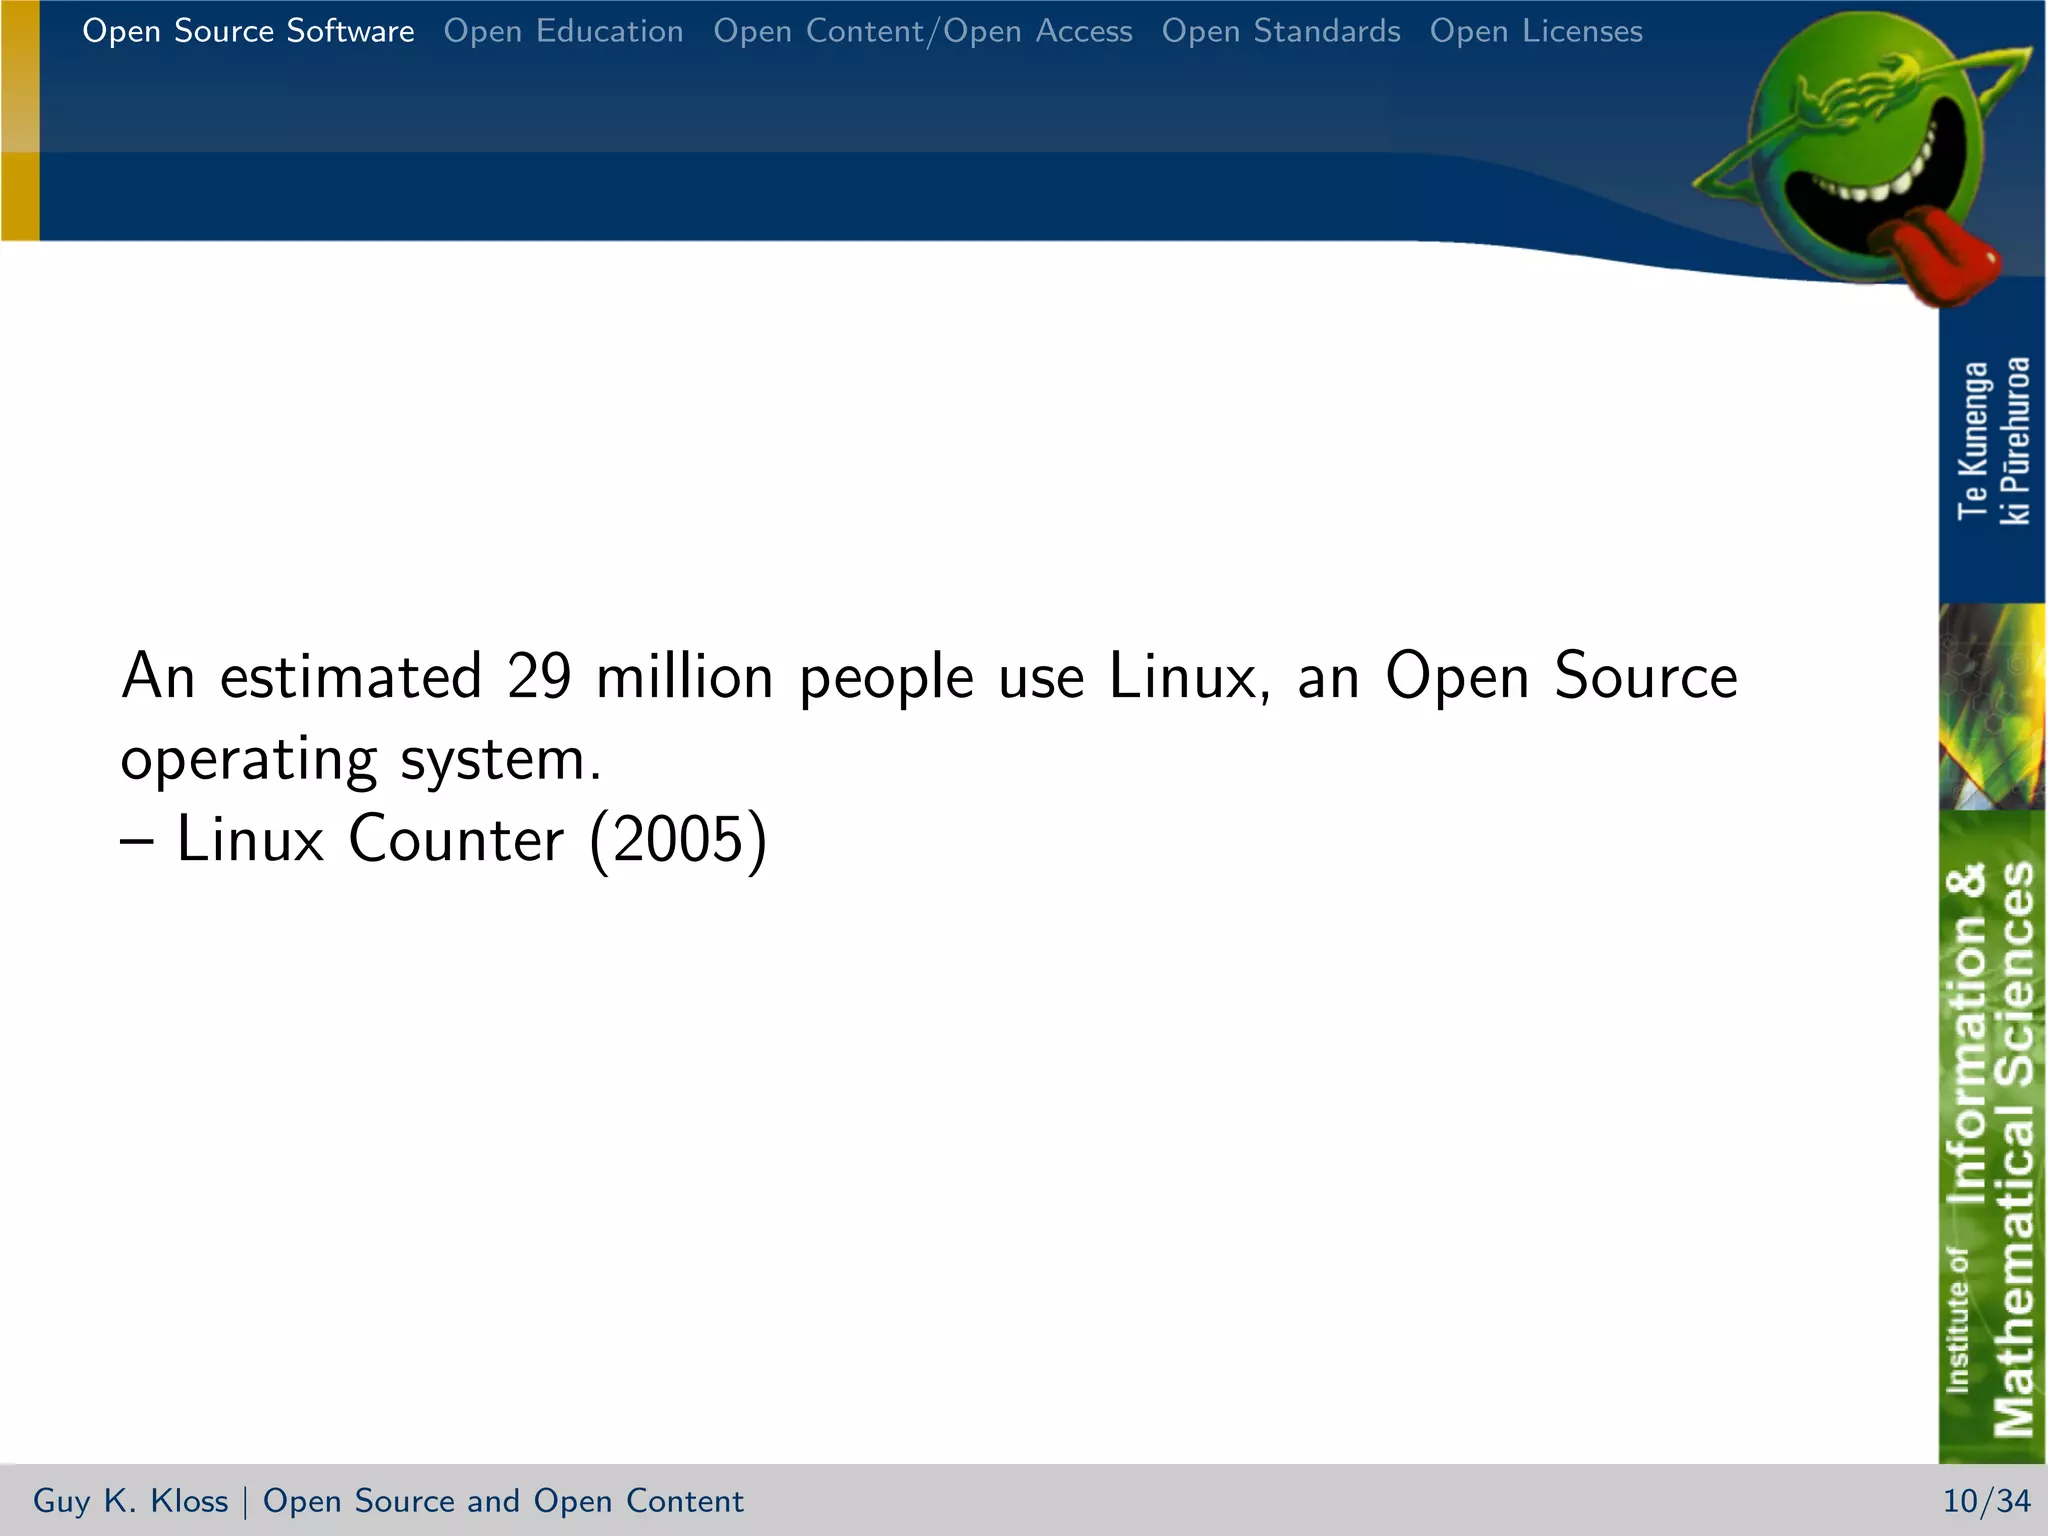2048x1536 pixels.
Task: Click the '29 million people use Linux' sentence
Action: pyautogui.click(x=929, y=716)
